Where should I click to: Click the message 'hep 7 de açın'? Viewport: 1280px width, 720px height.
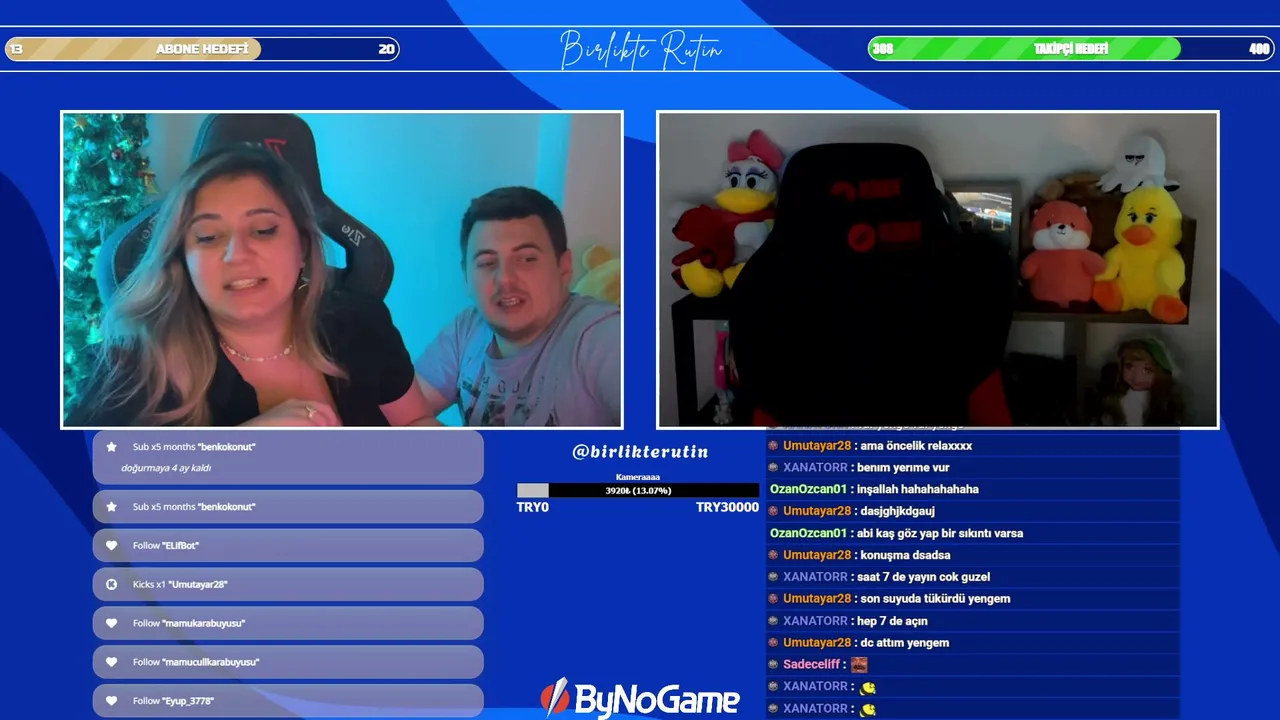click(892, 621)
